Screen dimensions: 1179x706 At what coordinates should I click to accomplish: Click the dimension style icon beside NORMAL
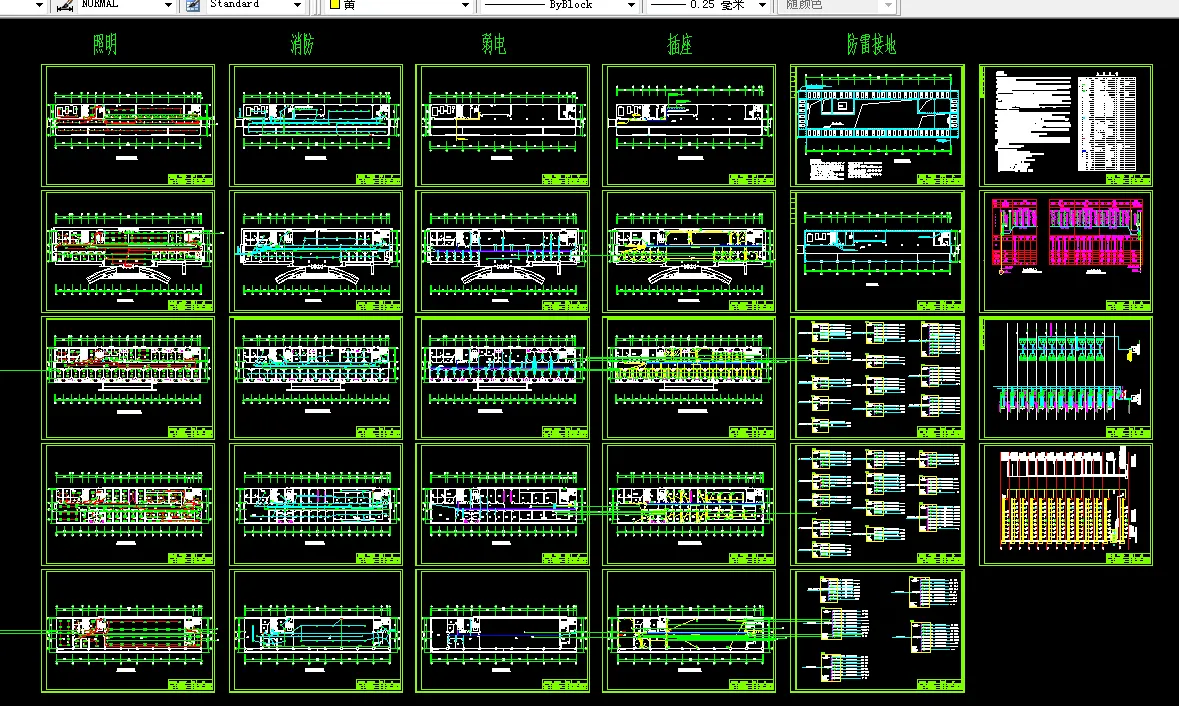(65, 5)
